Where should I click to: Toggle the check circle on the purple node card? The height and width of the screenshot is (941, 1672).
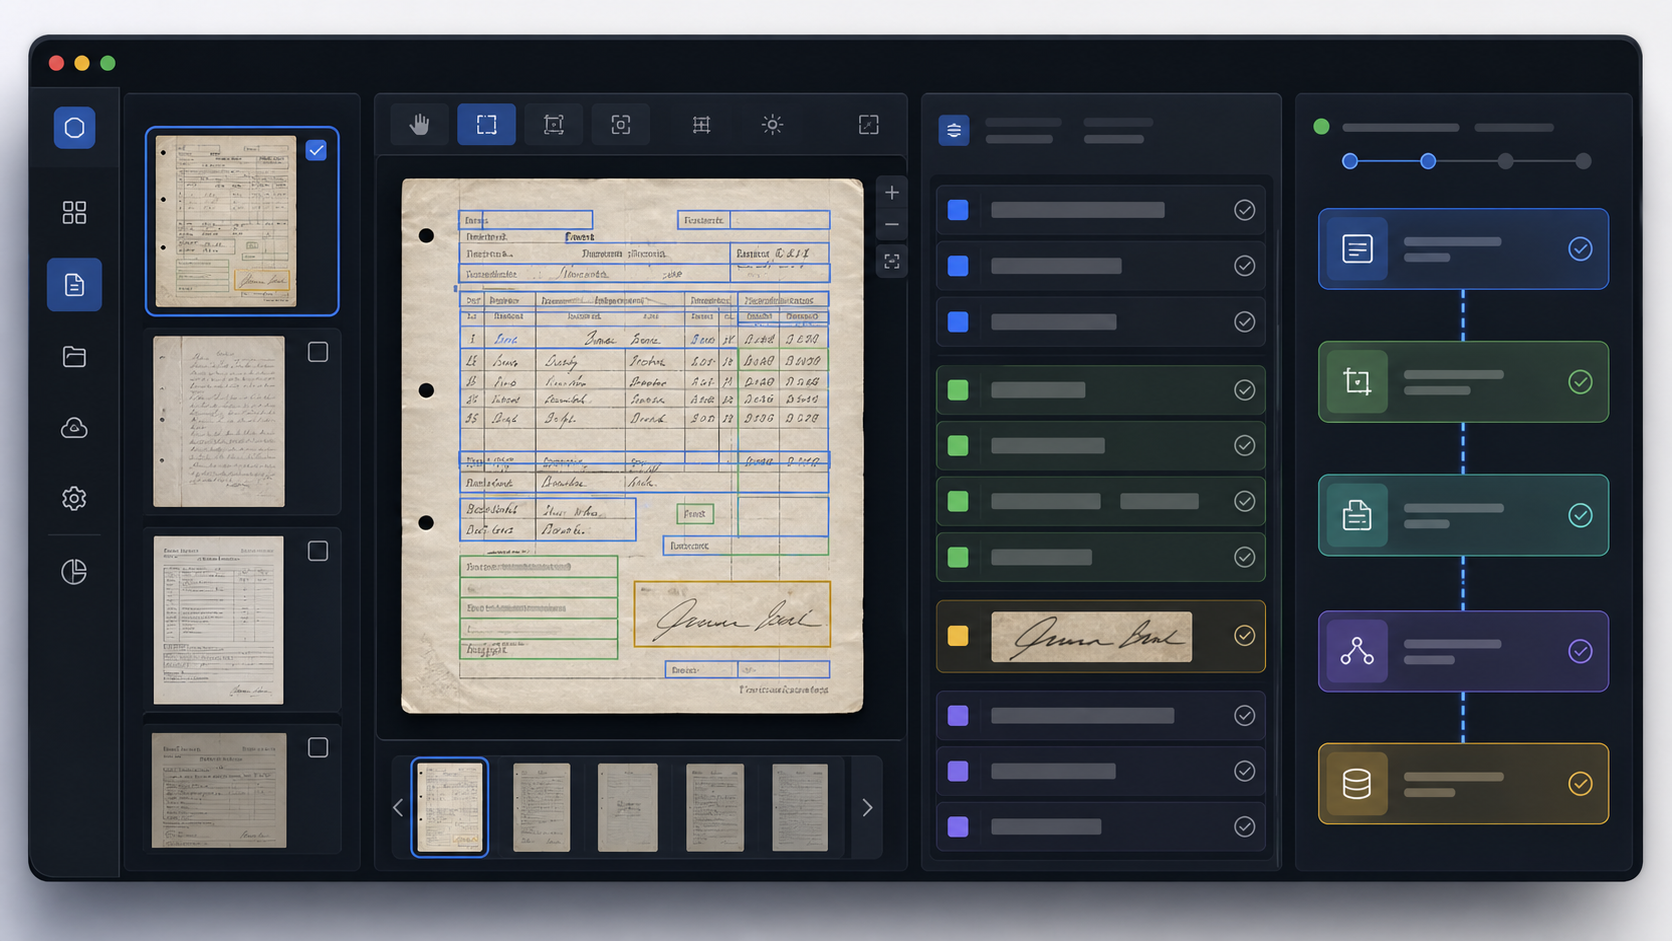tap(1580, 651)
